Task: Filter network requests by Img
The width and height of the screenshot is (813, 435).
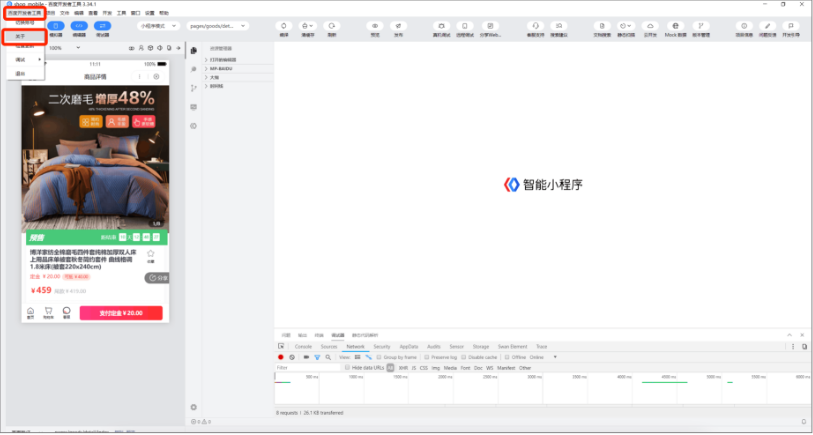Action: click(436, 368)
